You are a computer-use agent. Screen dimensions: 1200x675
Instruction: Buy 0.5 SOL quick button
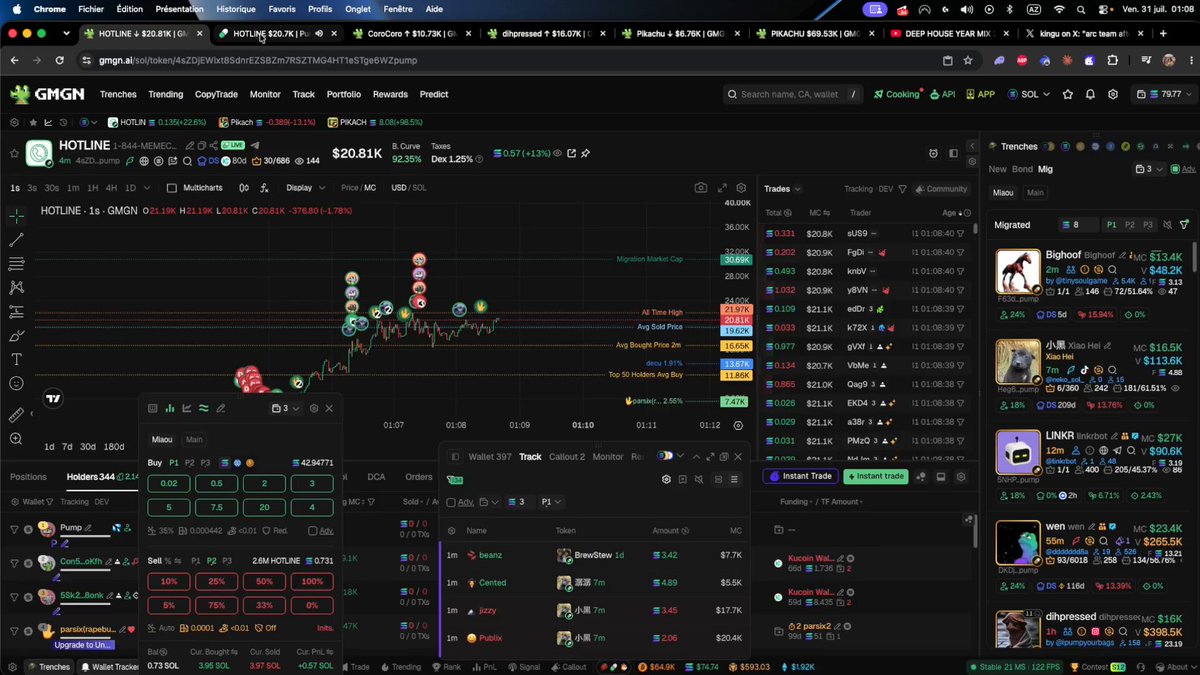tap(217, 484)
